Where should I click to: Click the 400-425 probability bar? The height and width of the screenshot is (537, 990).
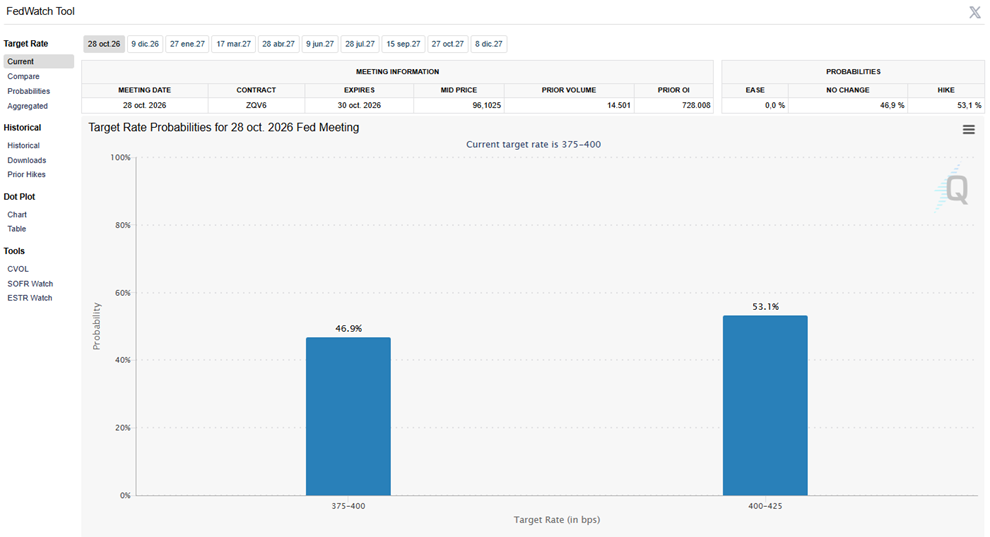[x=765, y=406]
